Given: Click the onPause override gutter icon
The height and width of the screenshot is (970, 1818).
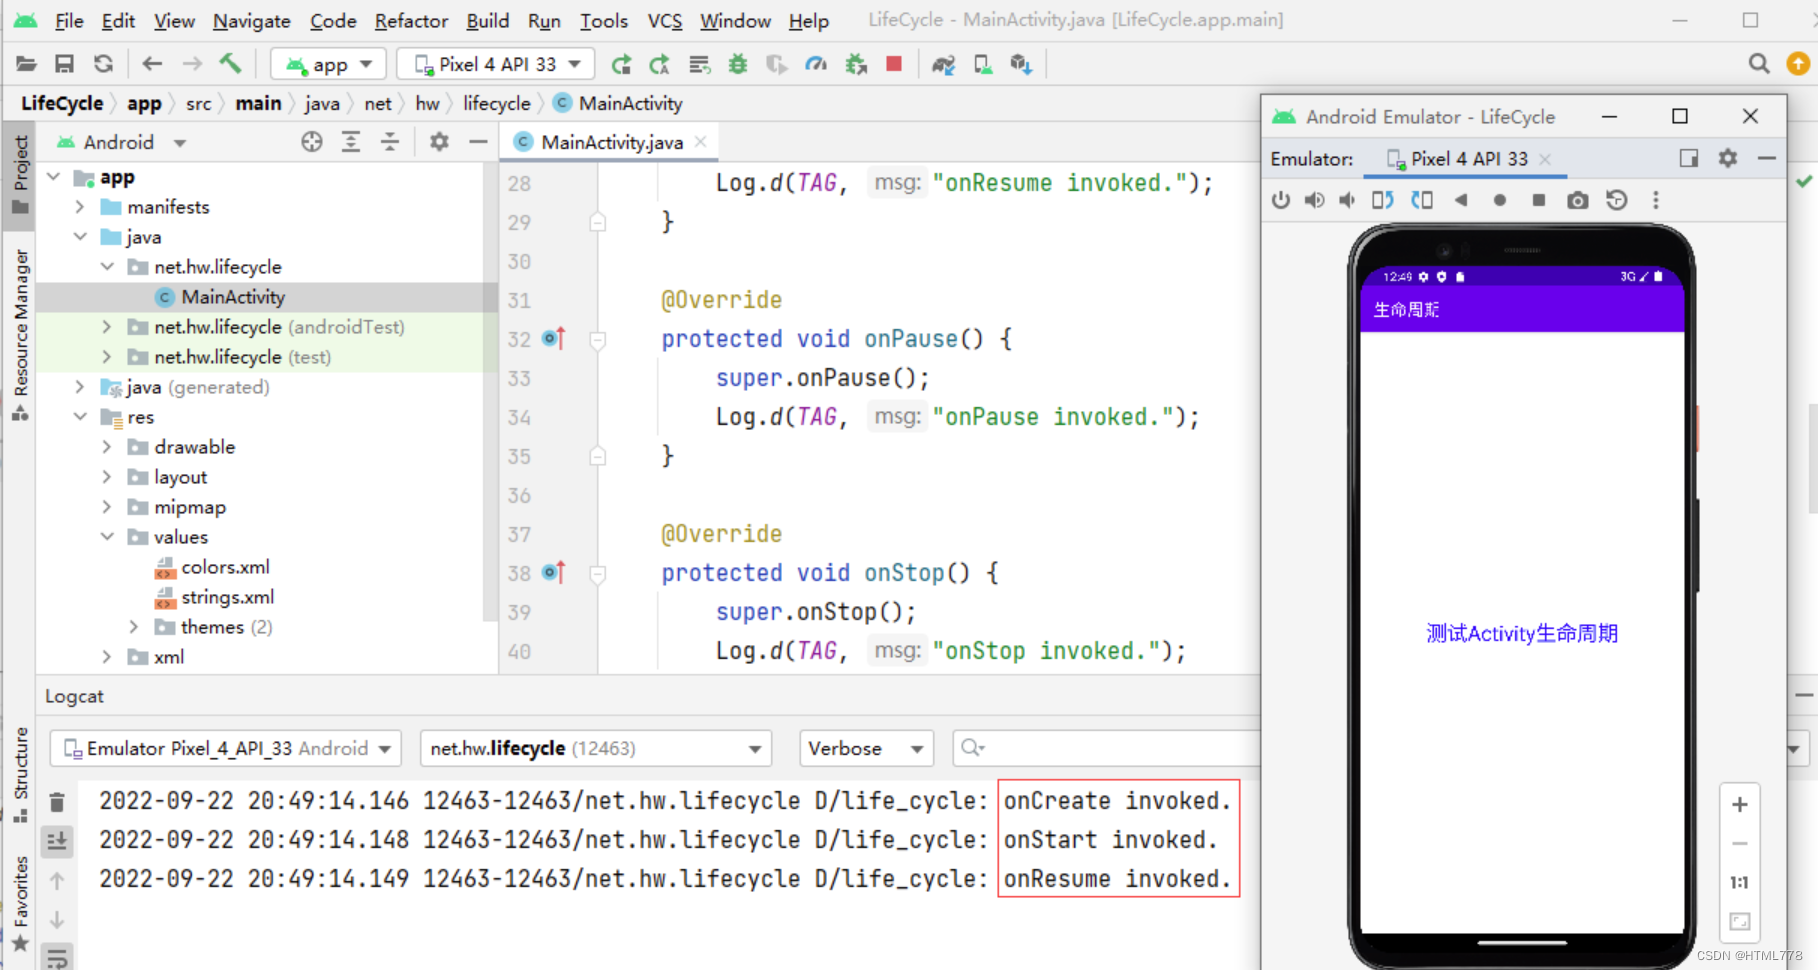Looking at the screenshot, I should 553,339.
